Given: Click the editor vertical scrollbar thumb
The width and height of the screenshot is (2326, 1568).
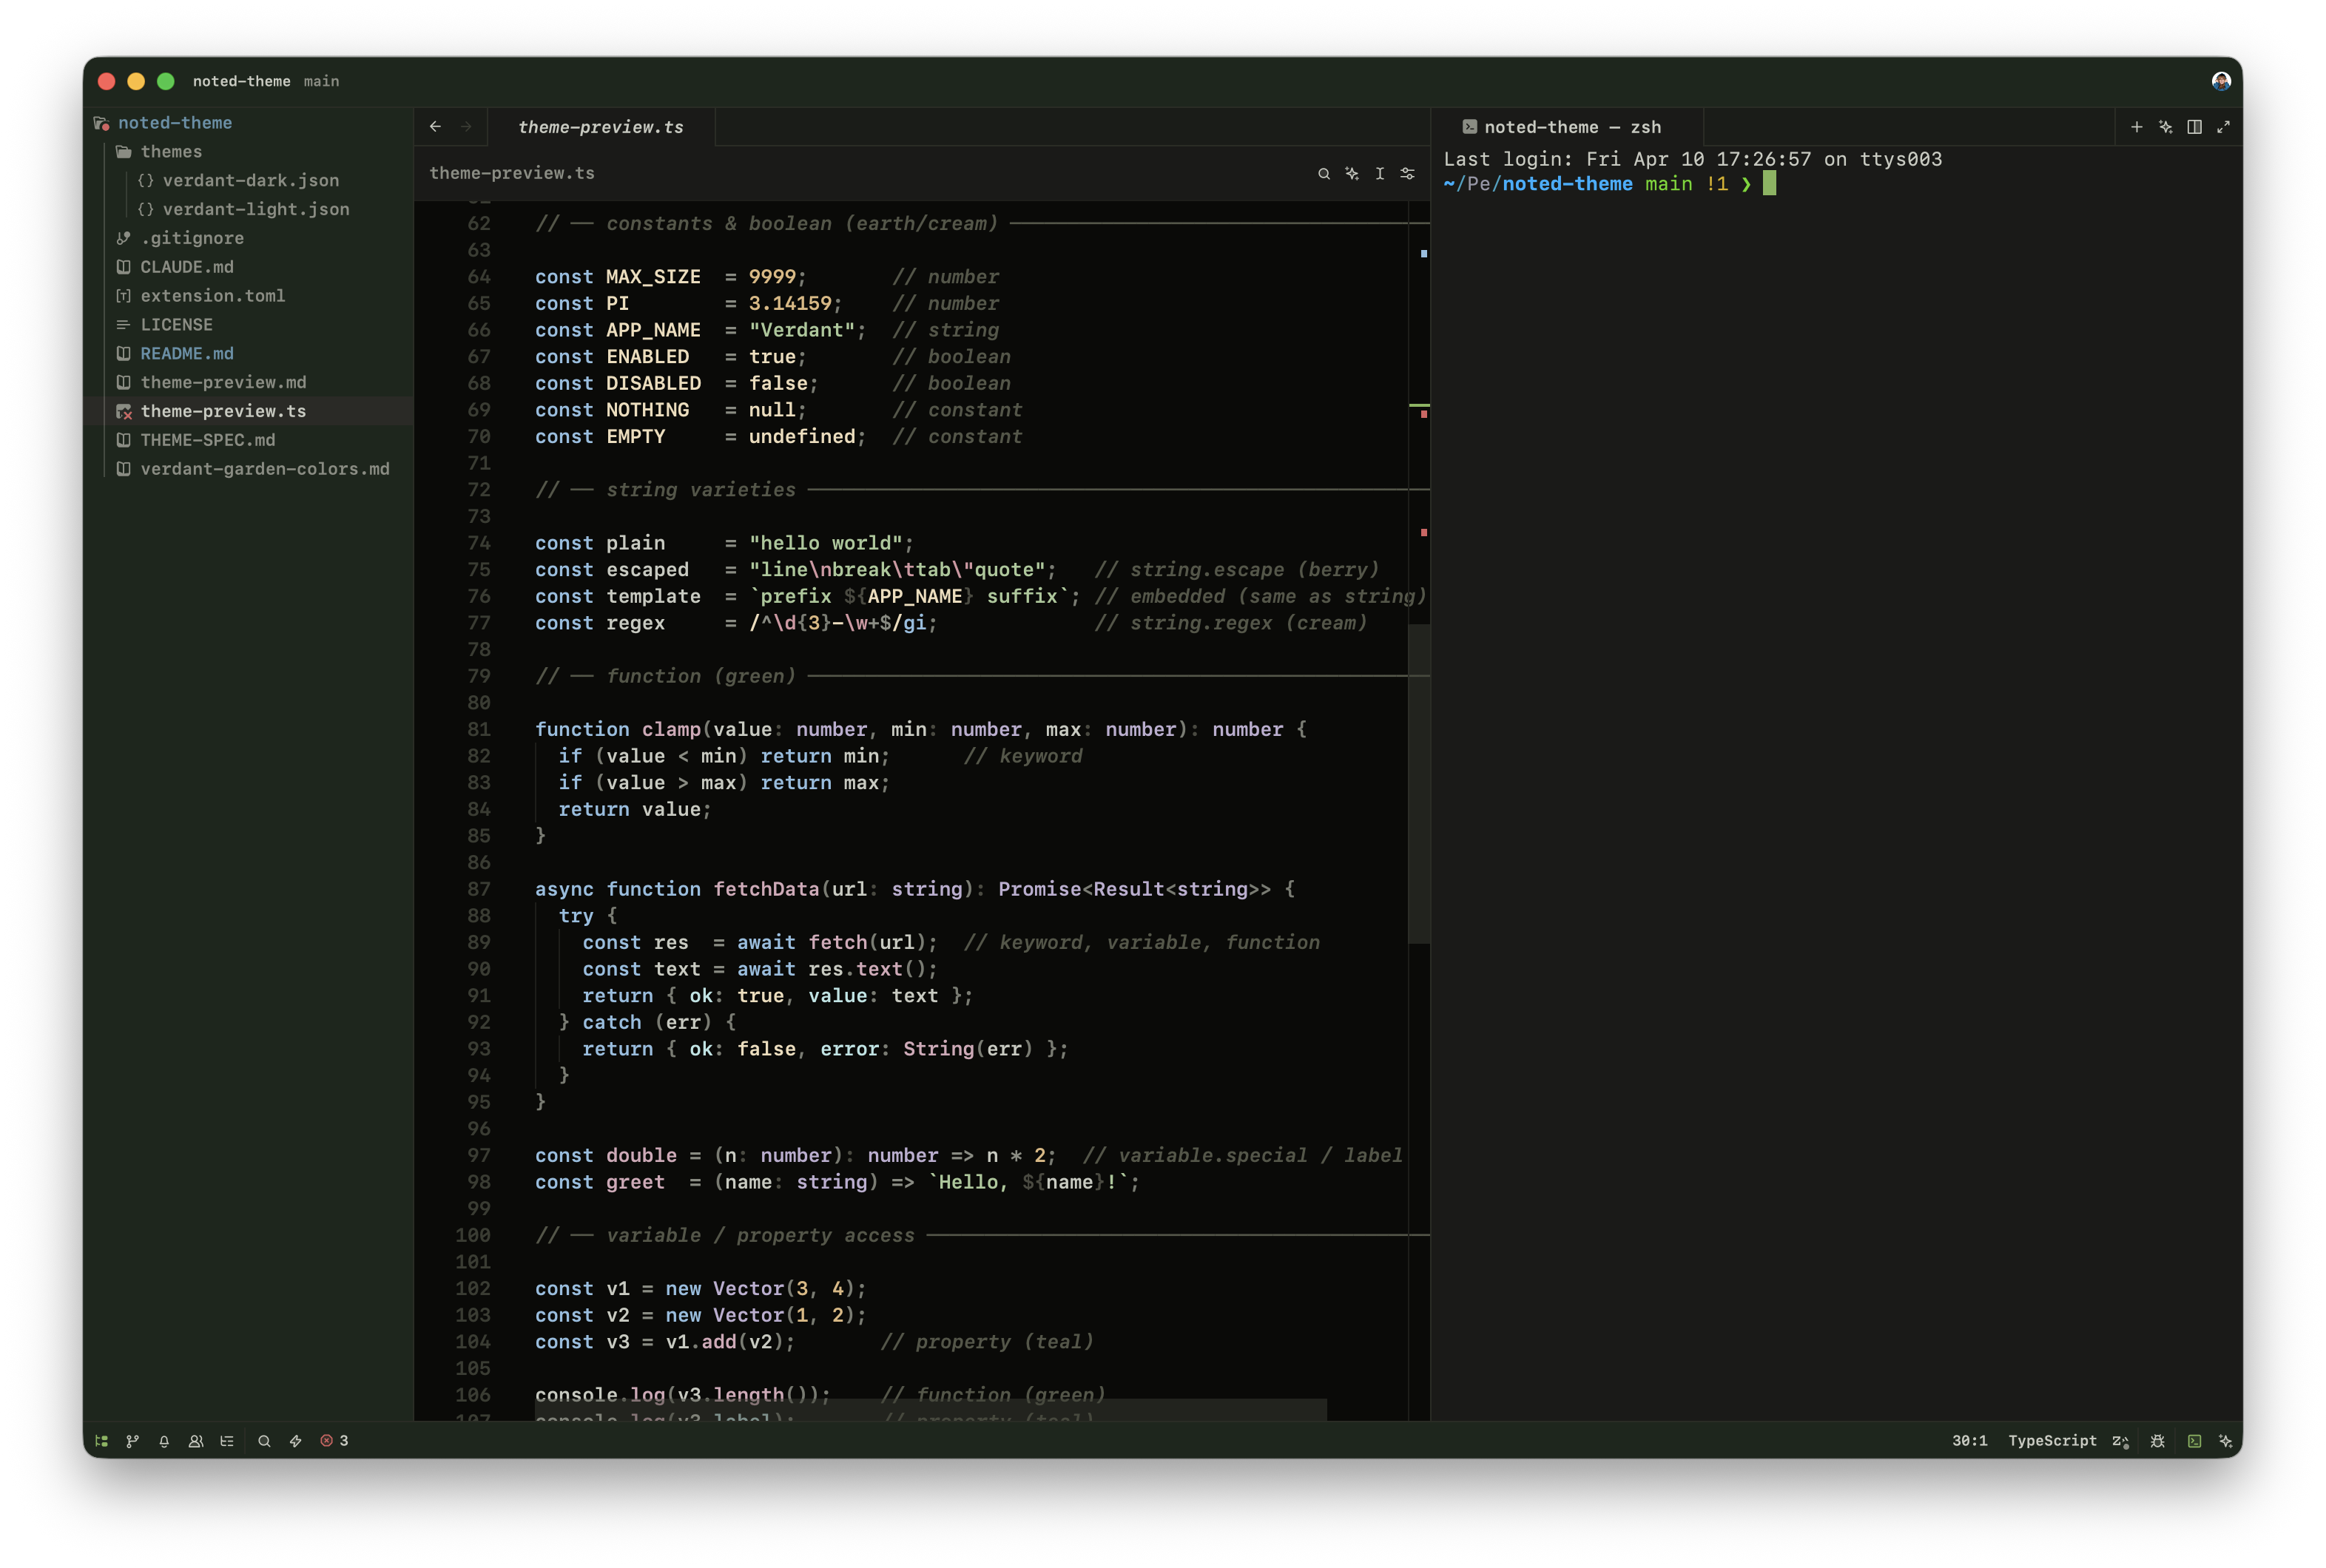Looking at the screenshot, I should [1419, 784].
